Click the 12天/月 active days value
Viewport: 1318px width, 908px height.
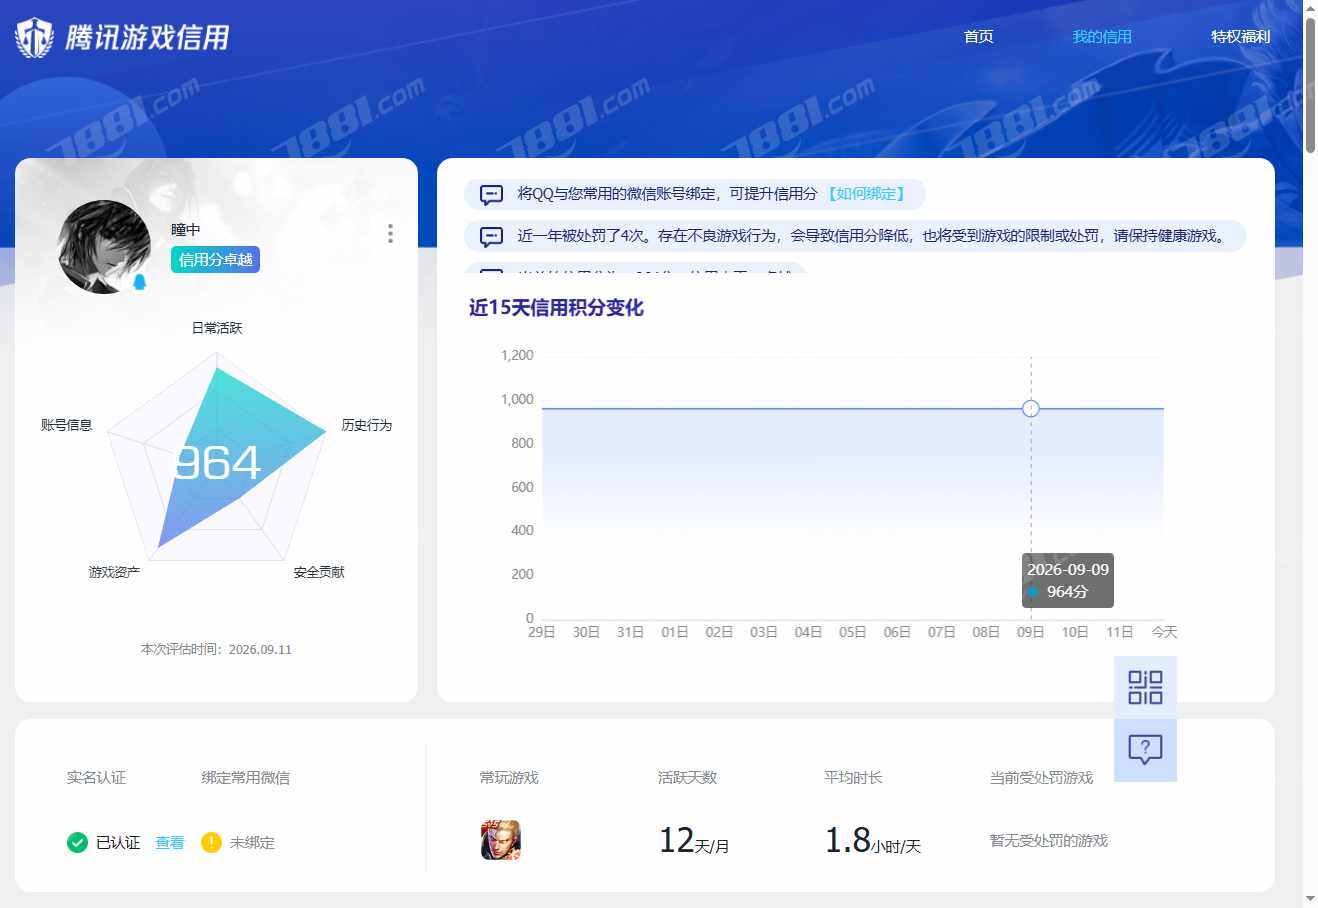[693, 841]
